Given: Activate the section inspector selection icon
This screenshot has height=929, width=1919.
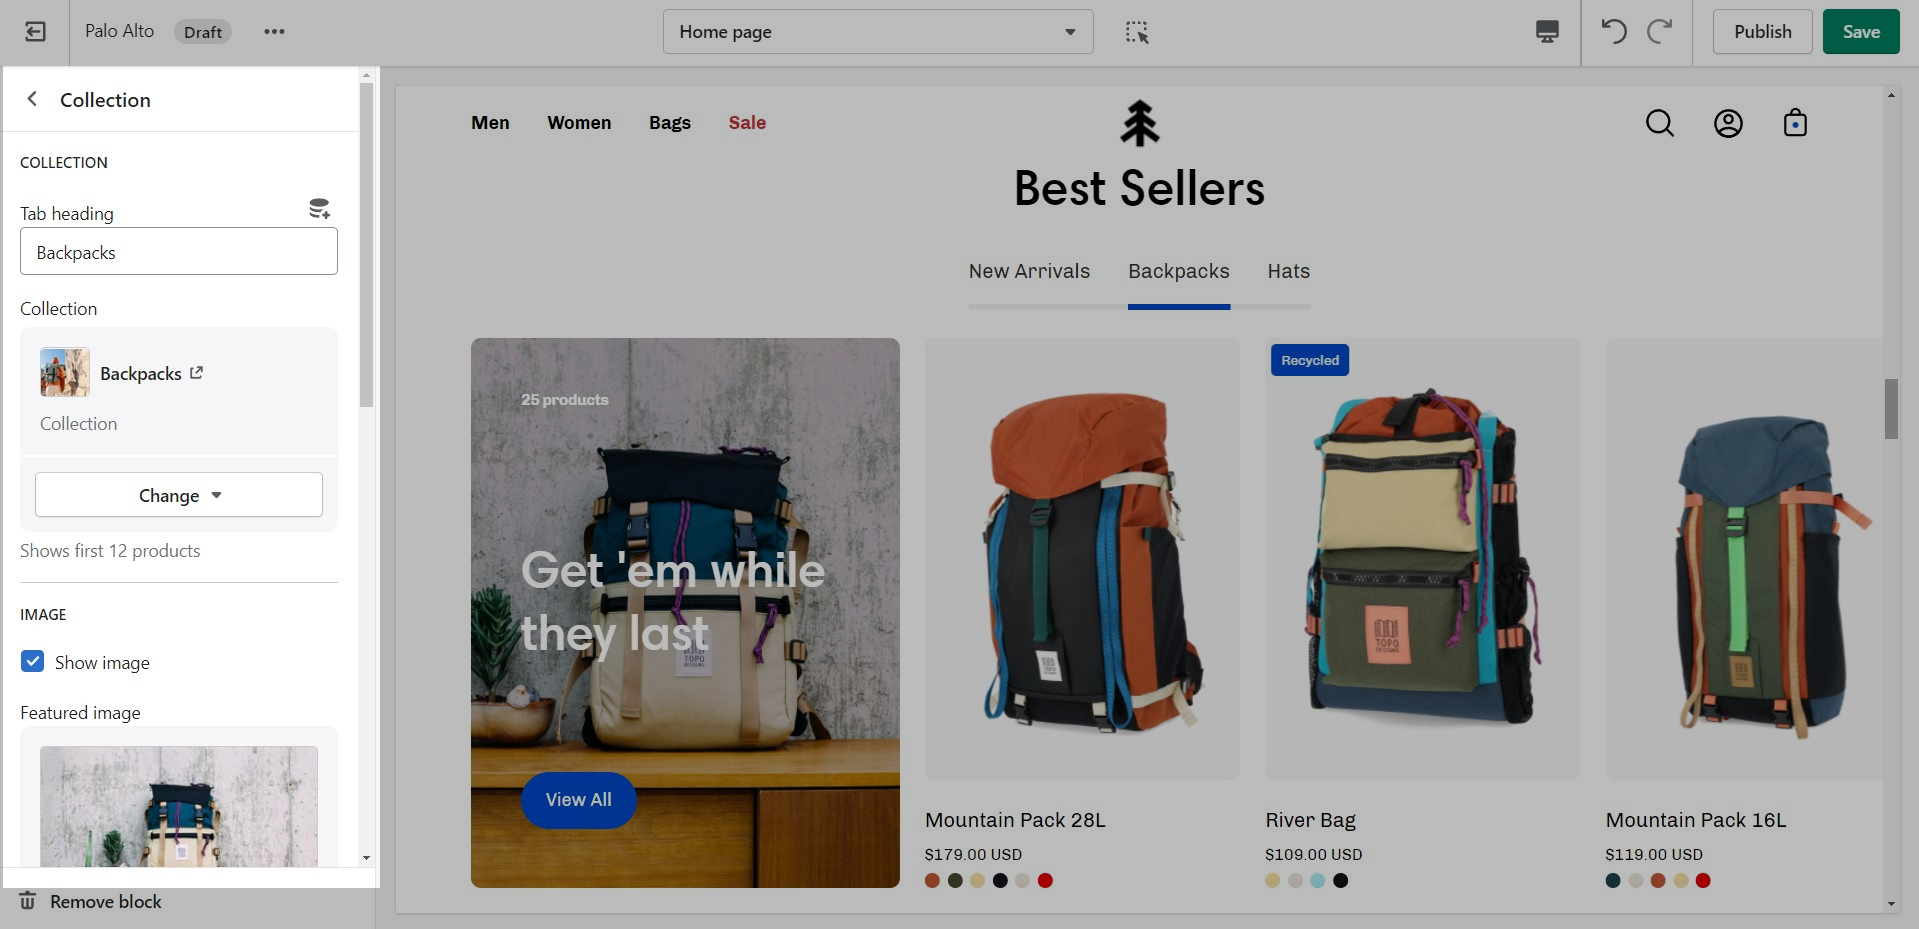Looking at the screenshot, I should (x=1137, y=32).
